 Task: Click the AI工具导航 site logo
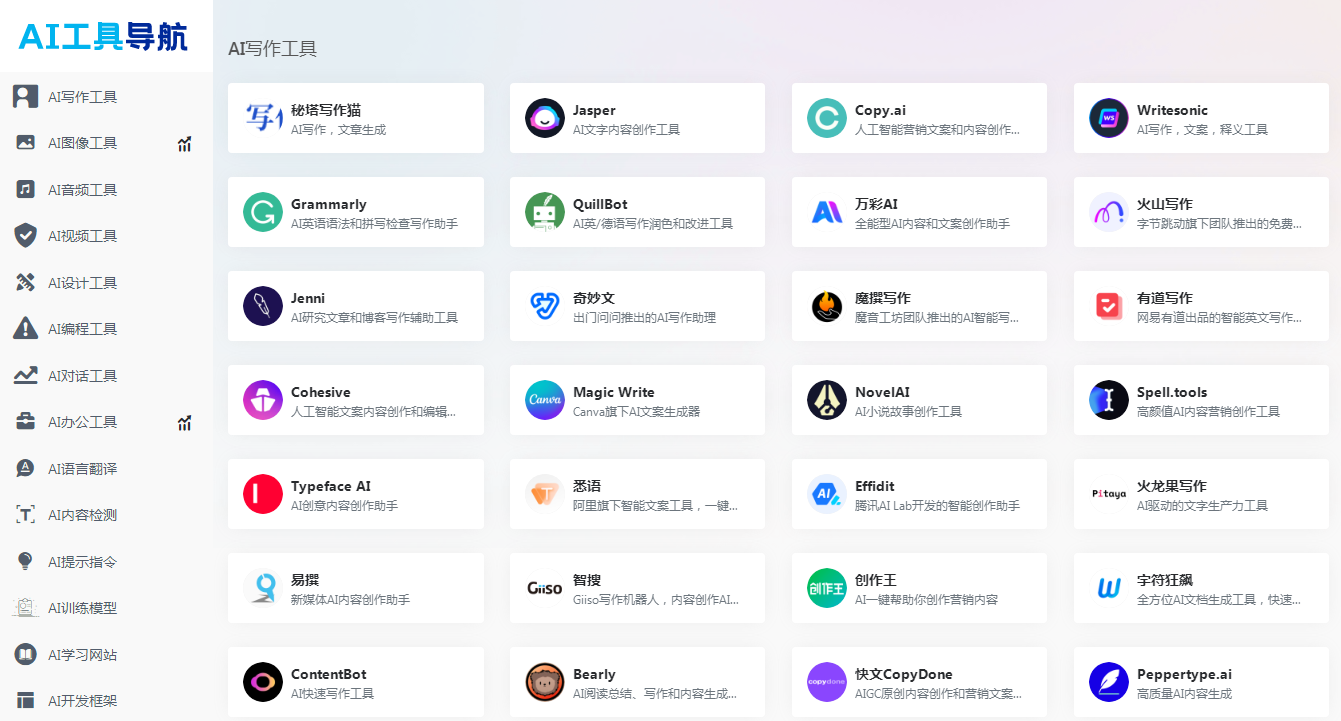(x=104, y=37)
